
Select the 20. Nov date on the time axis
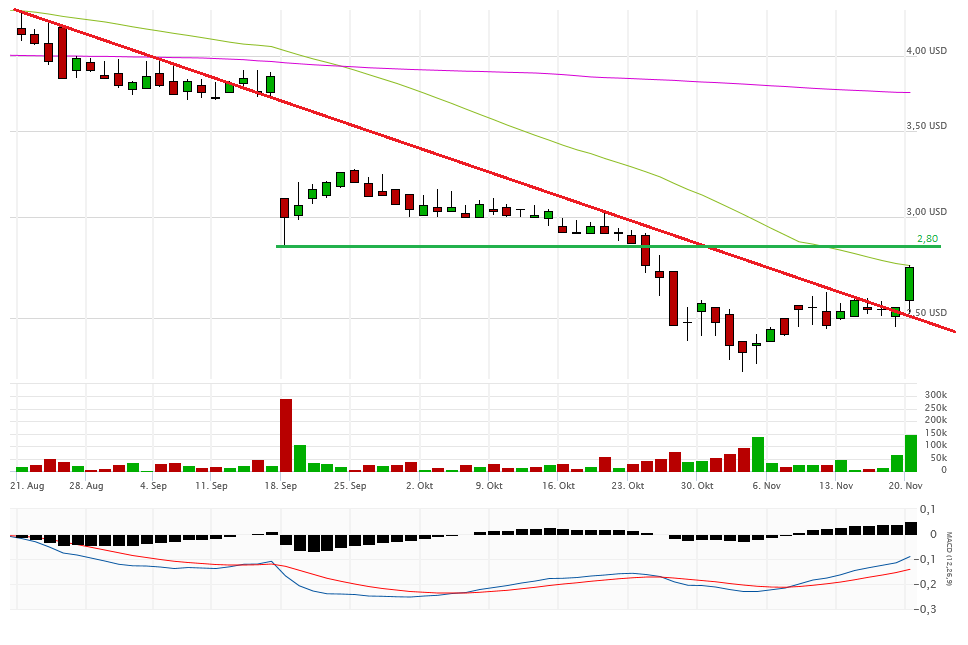(x=903, y=486)
